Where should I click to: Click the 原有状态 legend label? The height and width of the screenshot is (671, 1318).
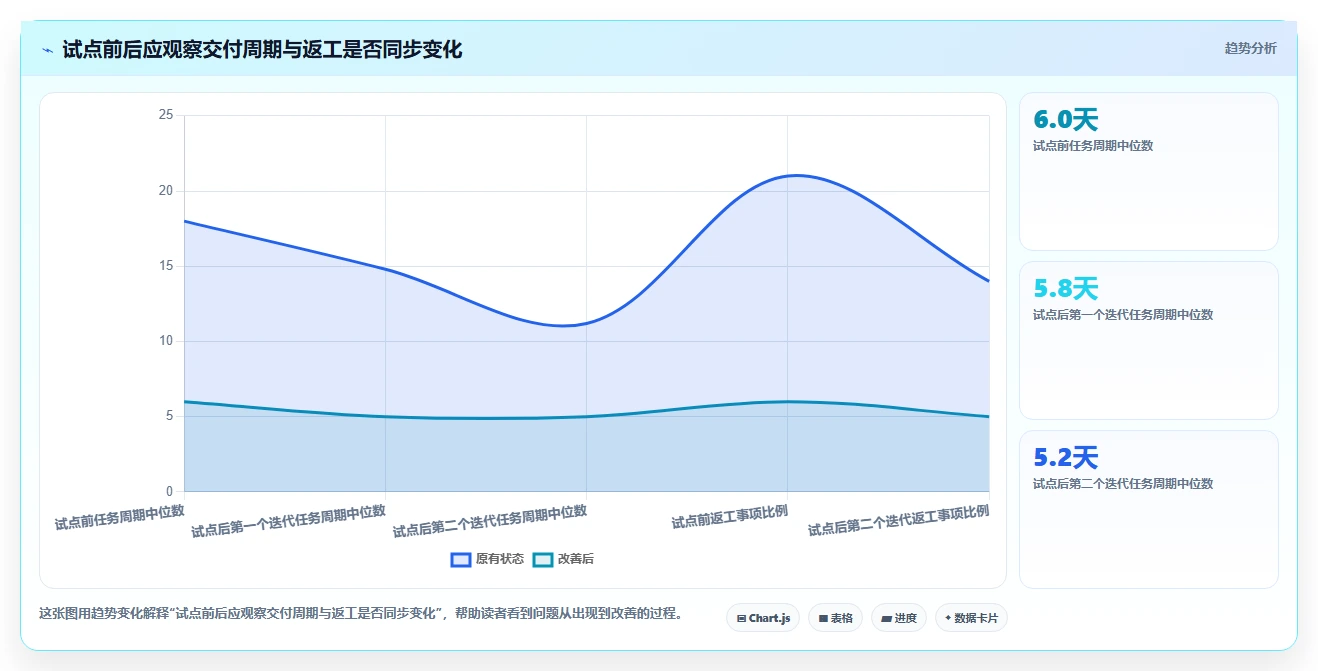pyautogui.click(x=500, y=559)
